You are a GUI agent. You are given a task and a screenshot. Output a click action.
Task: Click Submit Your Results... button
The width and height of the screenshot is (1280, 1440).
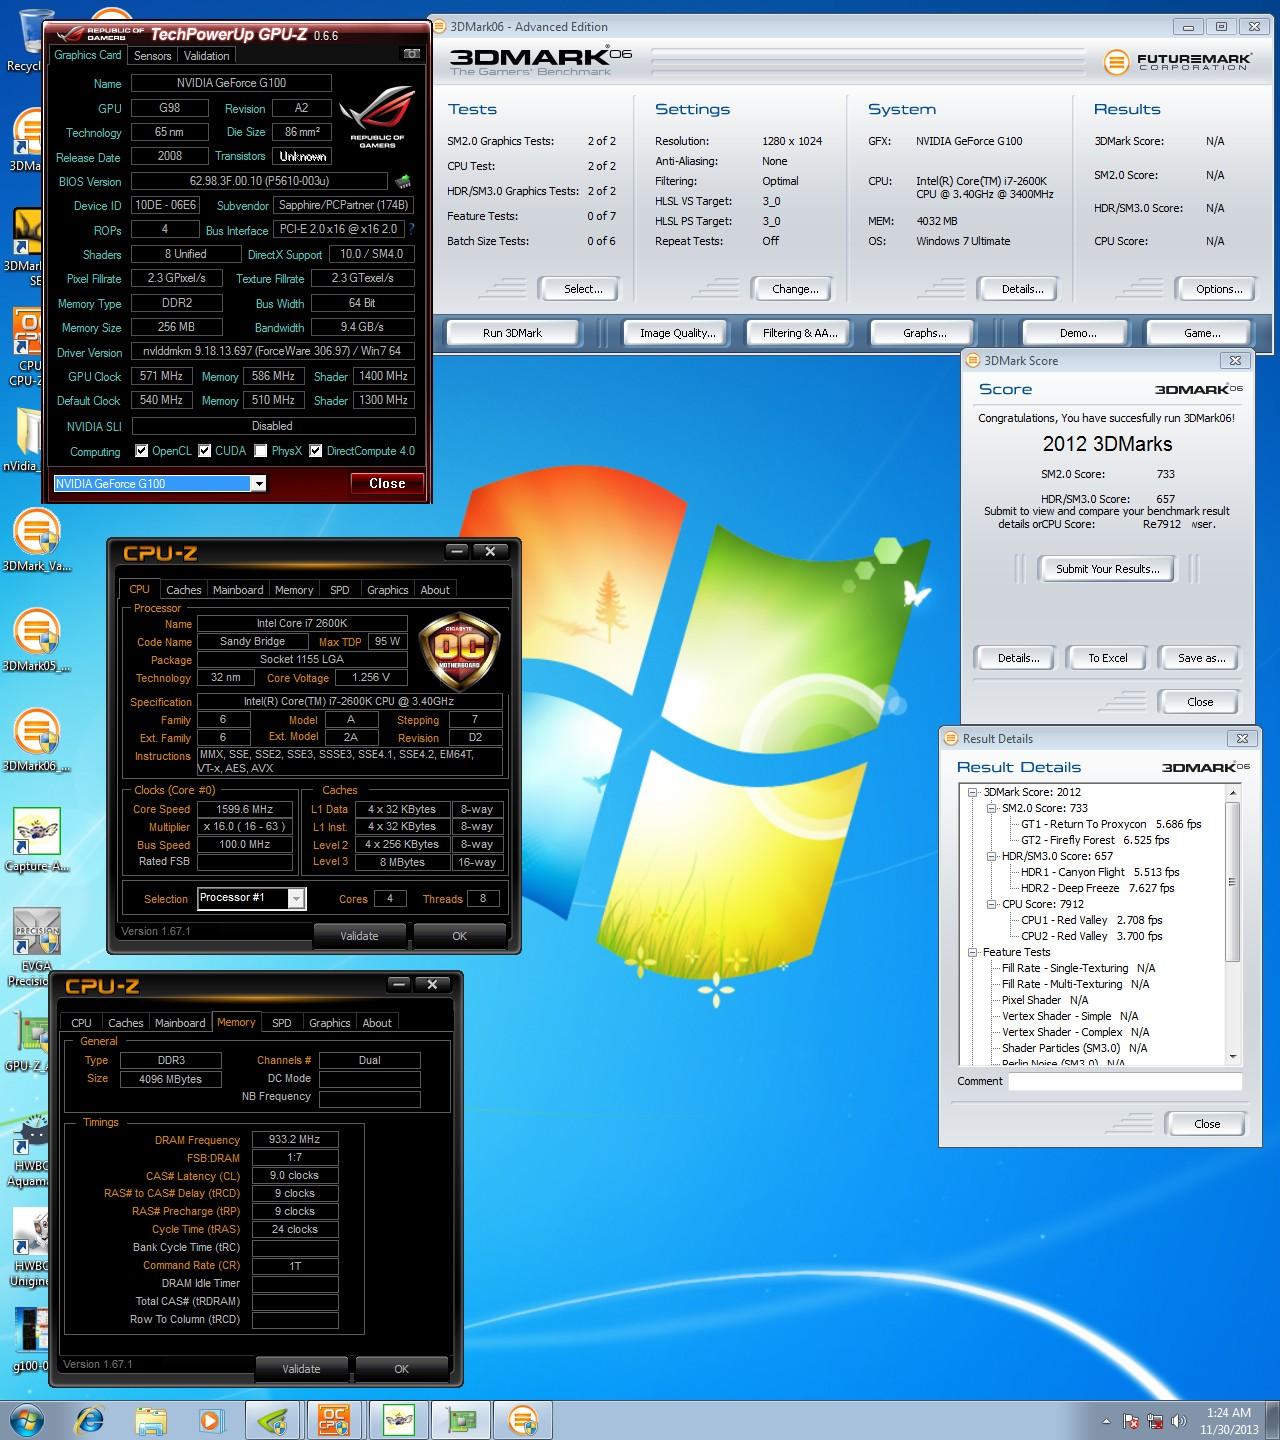pyautogui.click(x=1108, y=569)
